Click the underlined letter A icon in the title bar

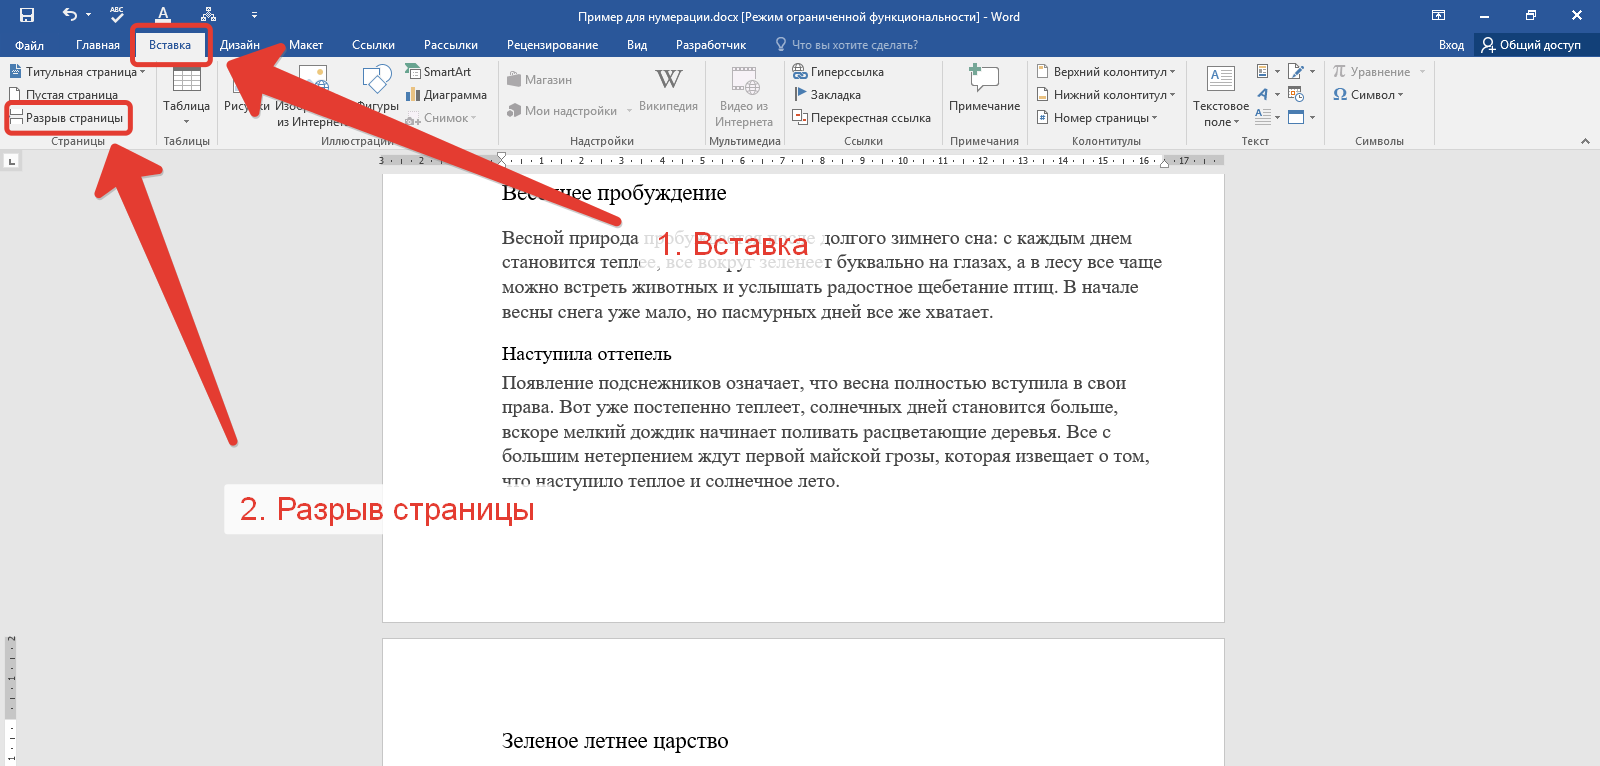[163, 15]
